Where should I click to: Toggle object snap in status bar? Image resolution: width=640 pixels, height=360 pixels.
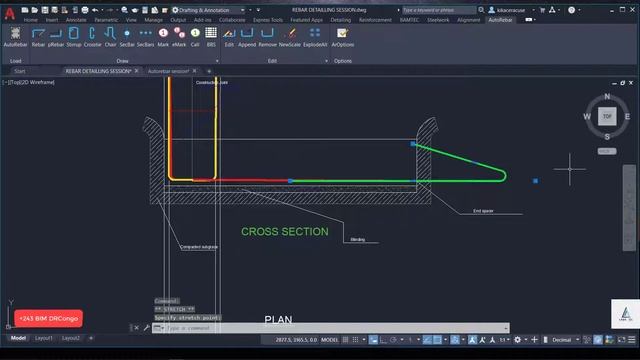[x=437, y=340]
